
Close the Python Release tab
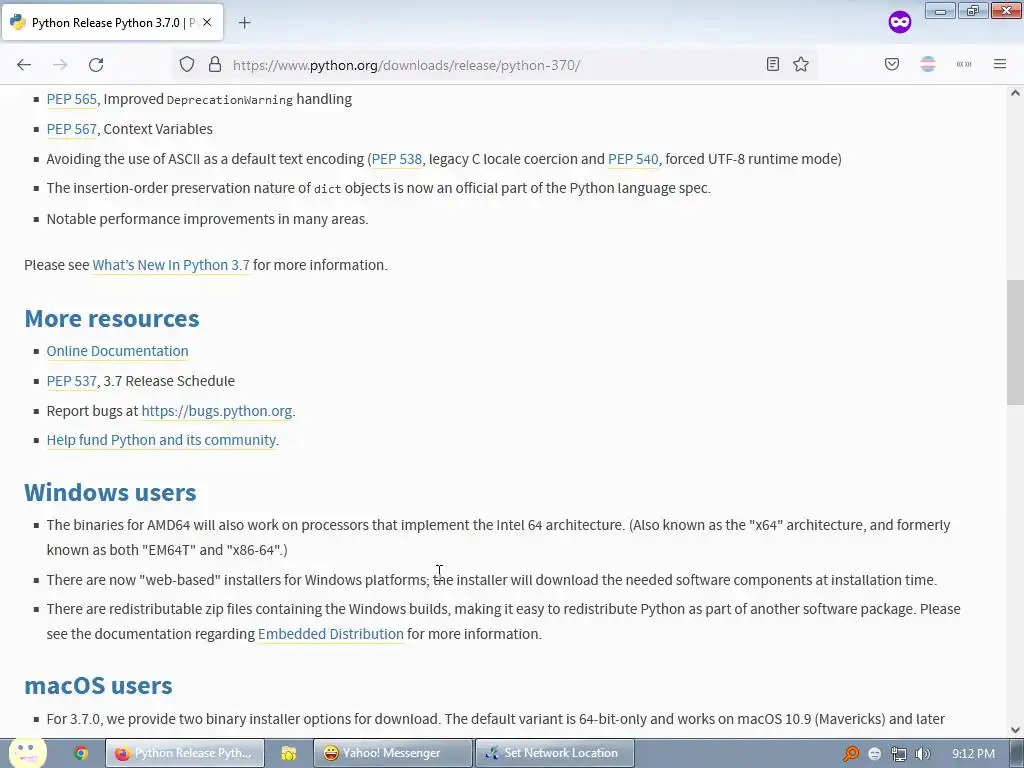pyautogui.click(x=207, y=22)
